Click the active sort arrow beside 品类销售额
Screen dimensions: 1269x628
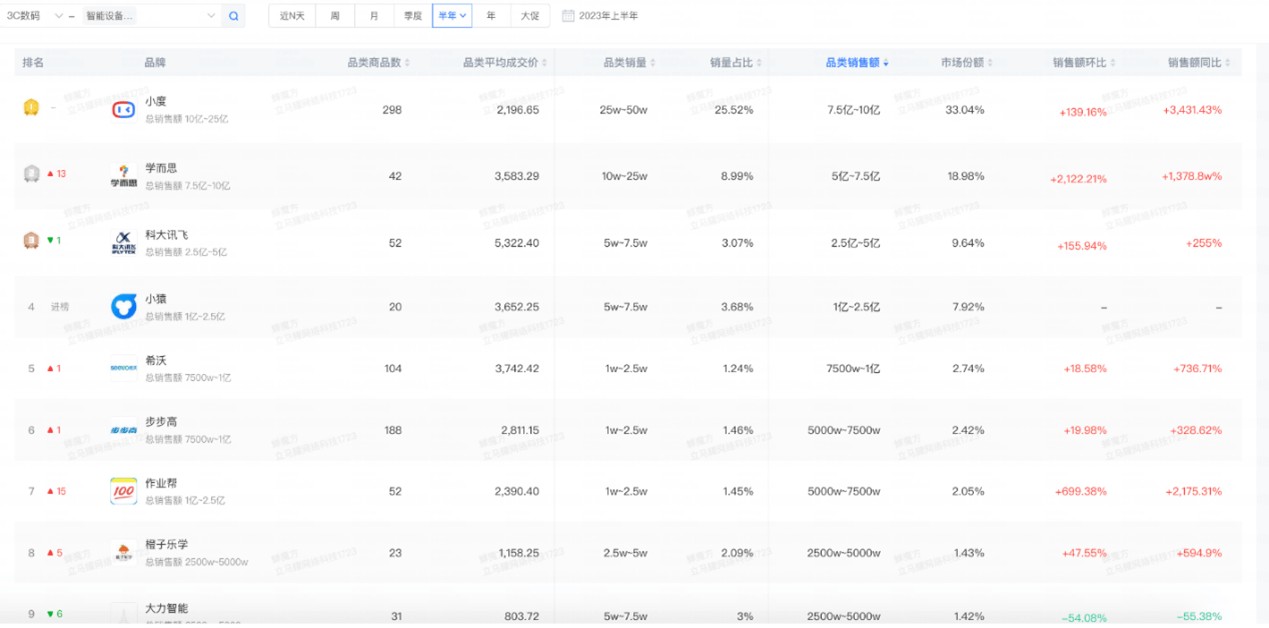pos(886,63)
